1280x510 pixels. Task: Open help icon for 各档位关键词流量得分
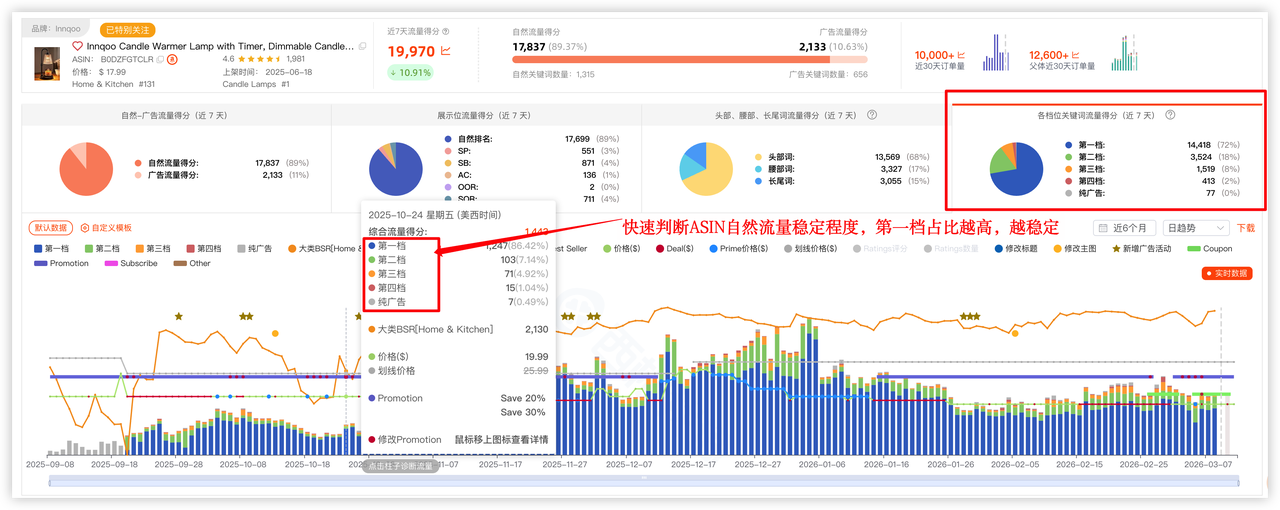(x=1170, y=115)
